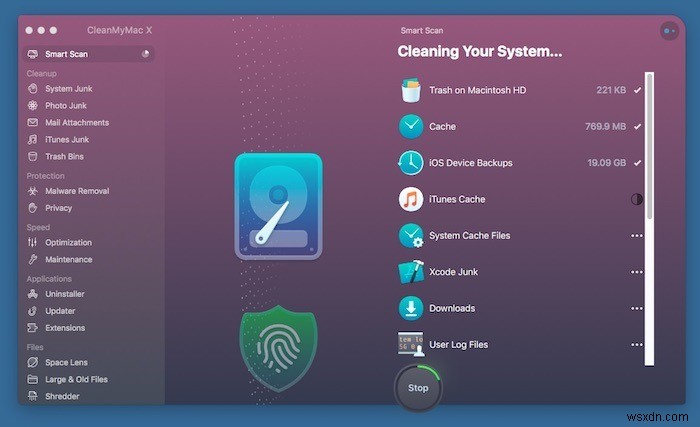Click the Smart Scan progress pie indicator
This screenshot has width=700, height=427.
point(146,54)
